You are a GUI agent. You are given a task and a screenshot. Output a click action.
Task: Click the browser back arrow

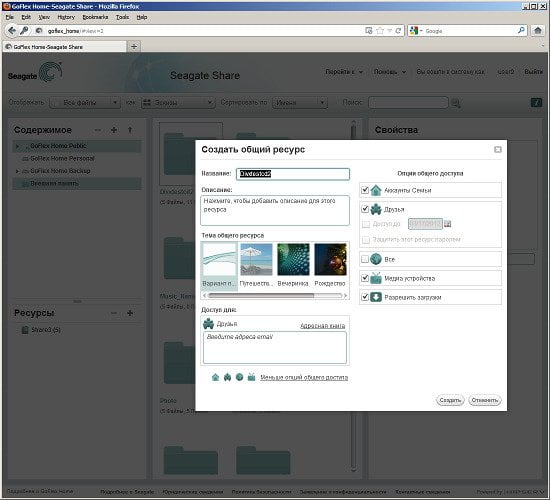coord(12,31)
